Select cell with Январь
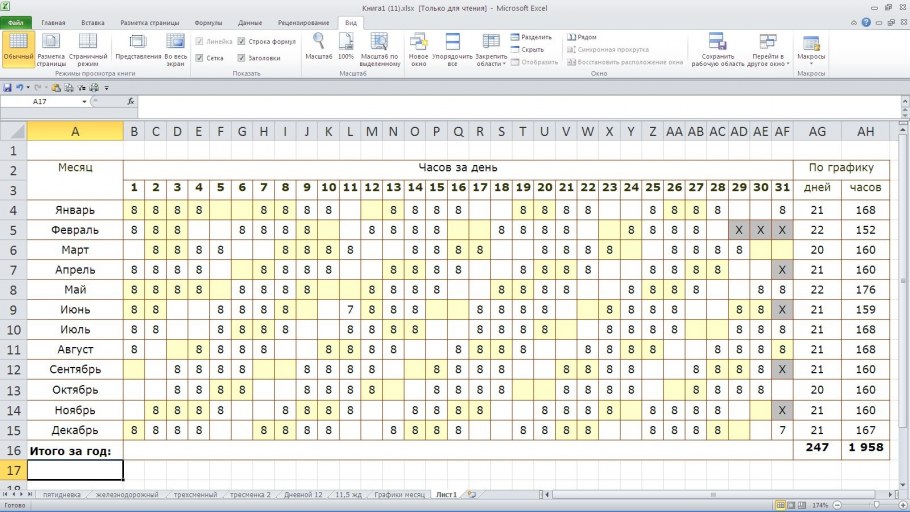 75,210
